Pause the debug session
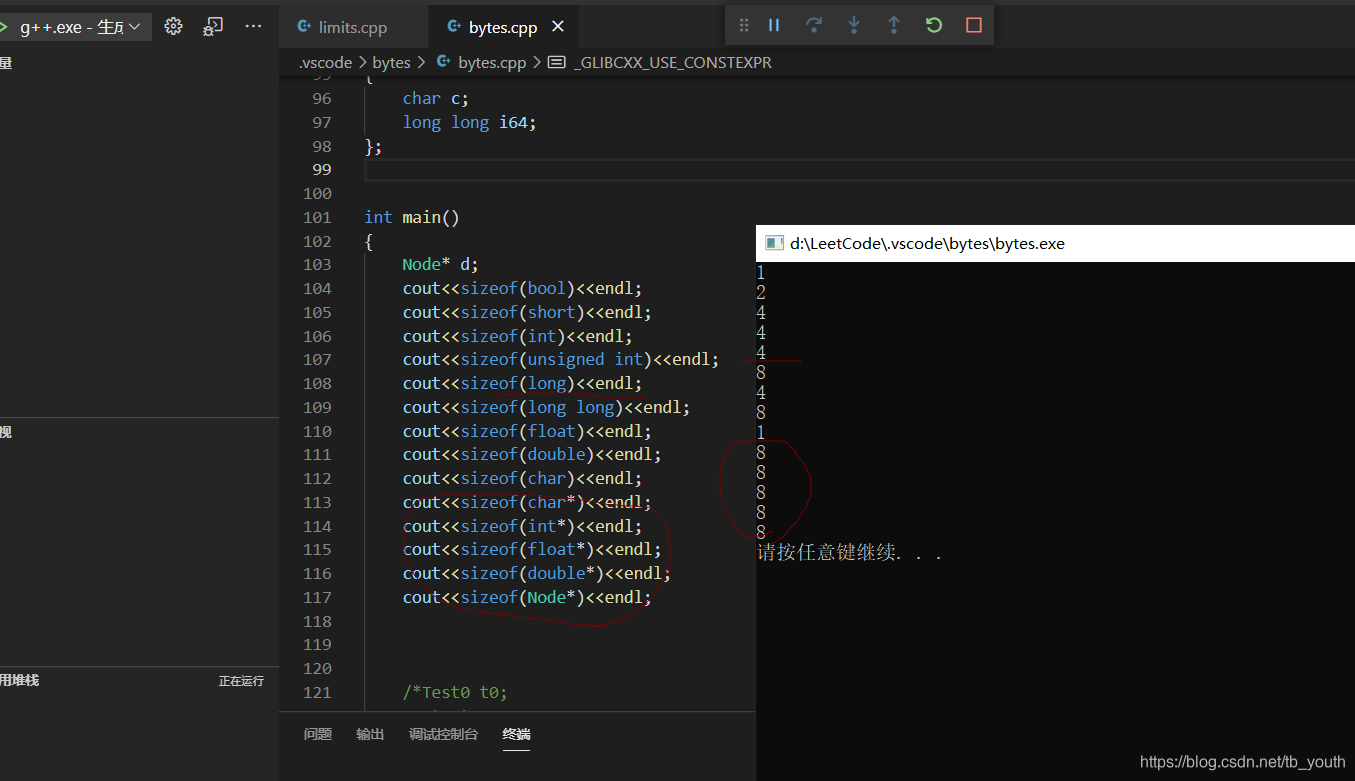 (x=774, y=25)
